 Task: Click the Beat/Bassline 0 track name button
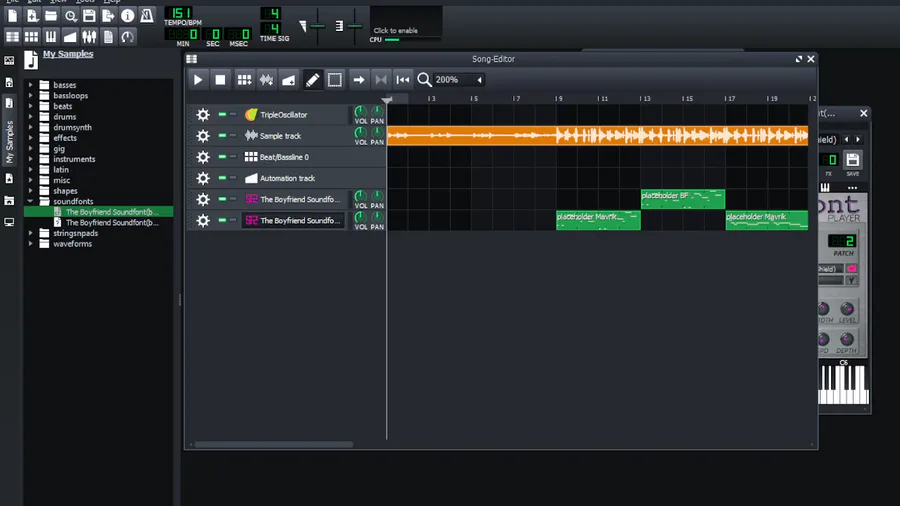coord(293,157)
